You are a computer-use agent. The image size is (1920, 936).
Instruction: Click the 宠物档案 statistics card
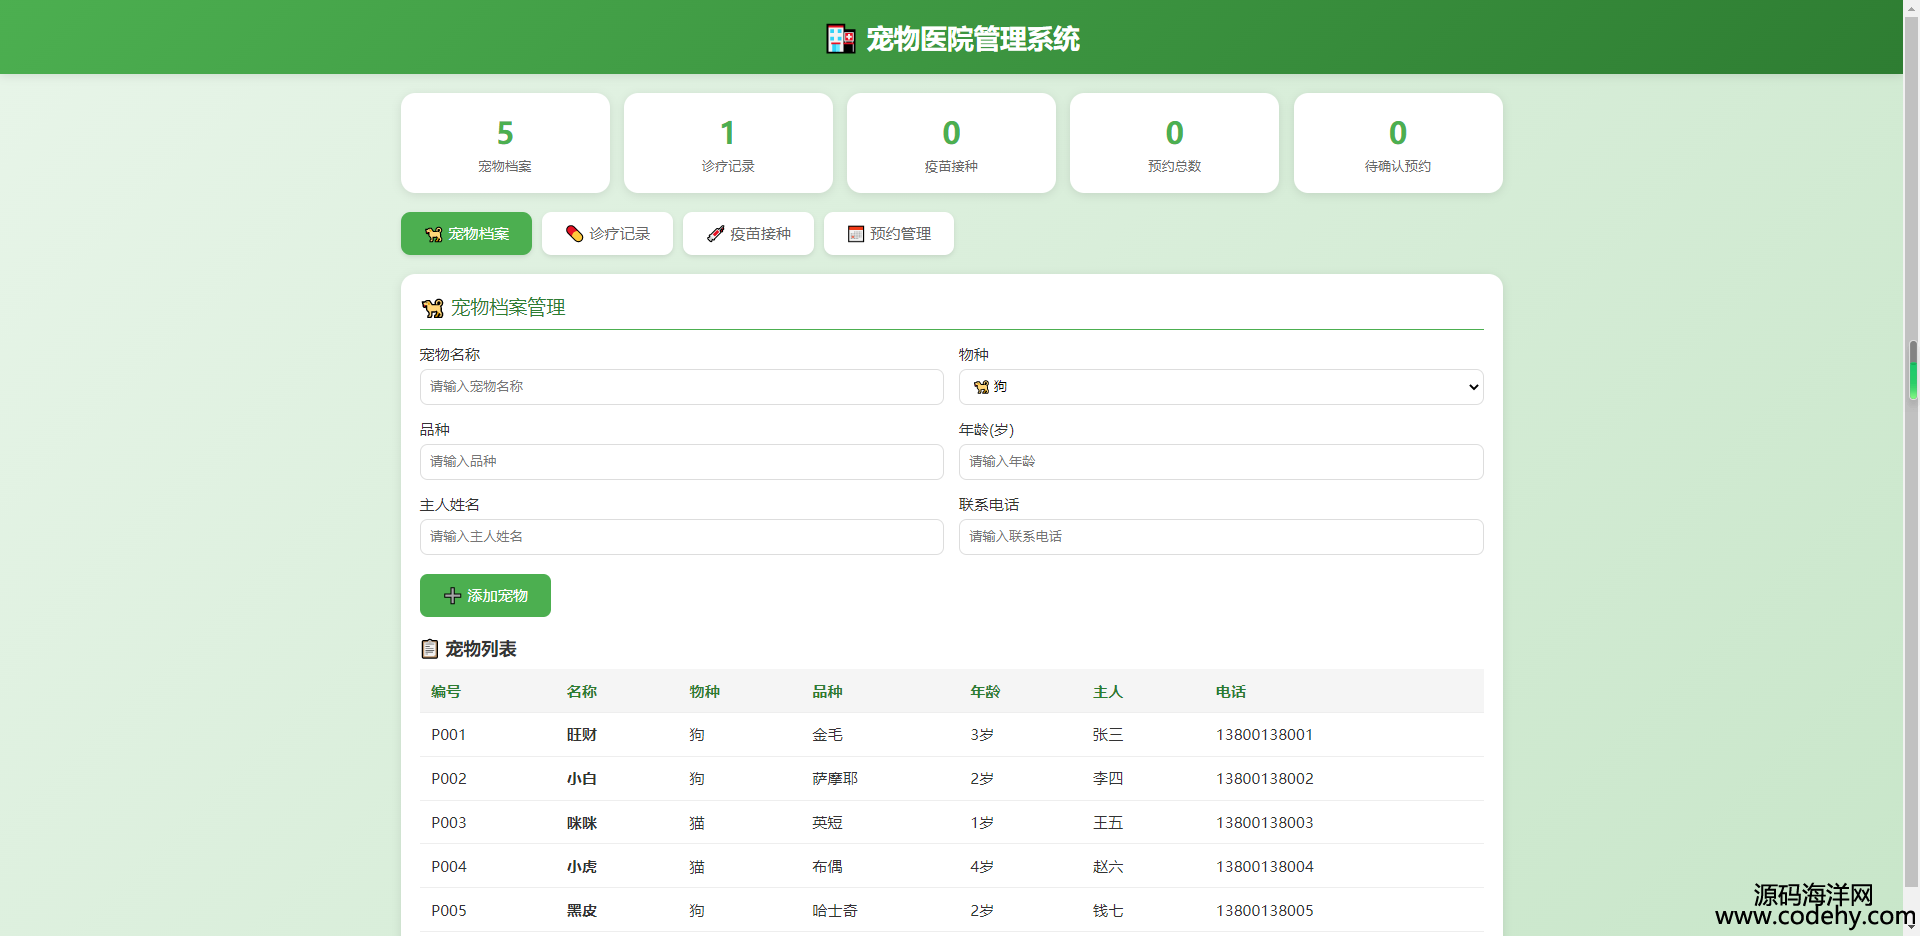(505, 143)
